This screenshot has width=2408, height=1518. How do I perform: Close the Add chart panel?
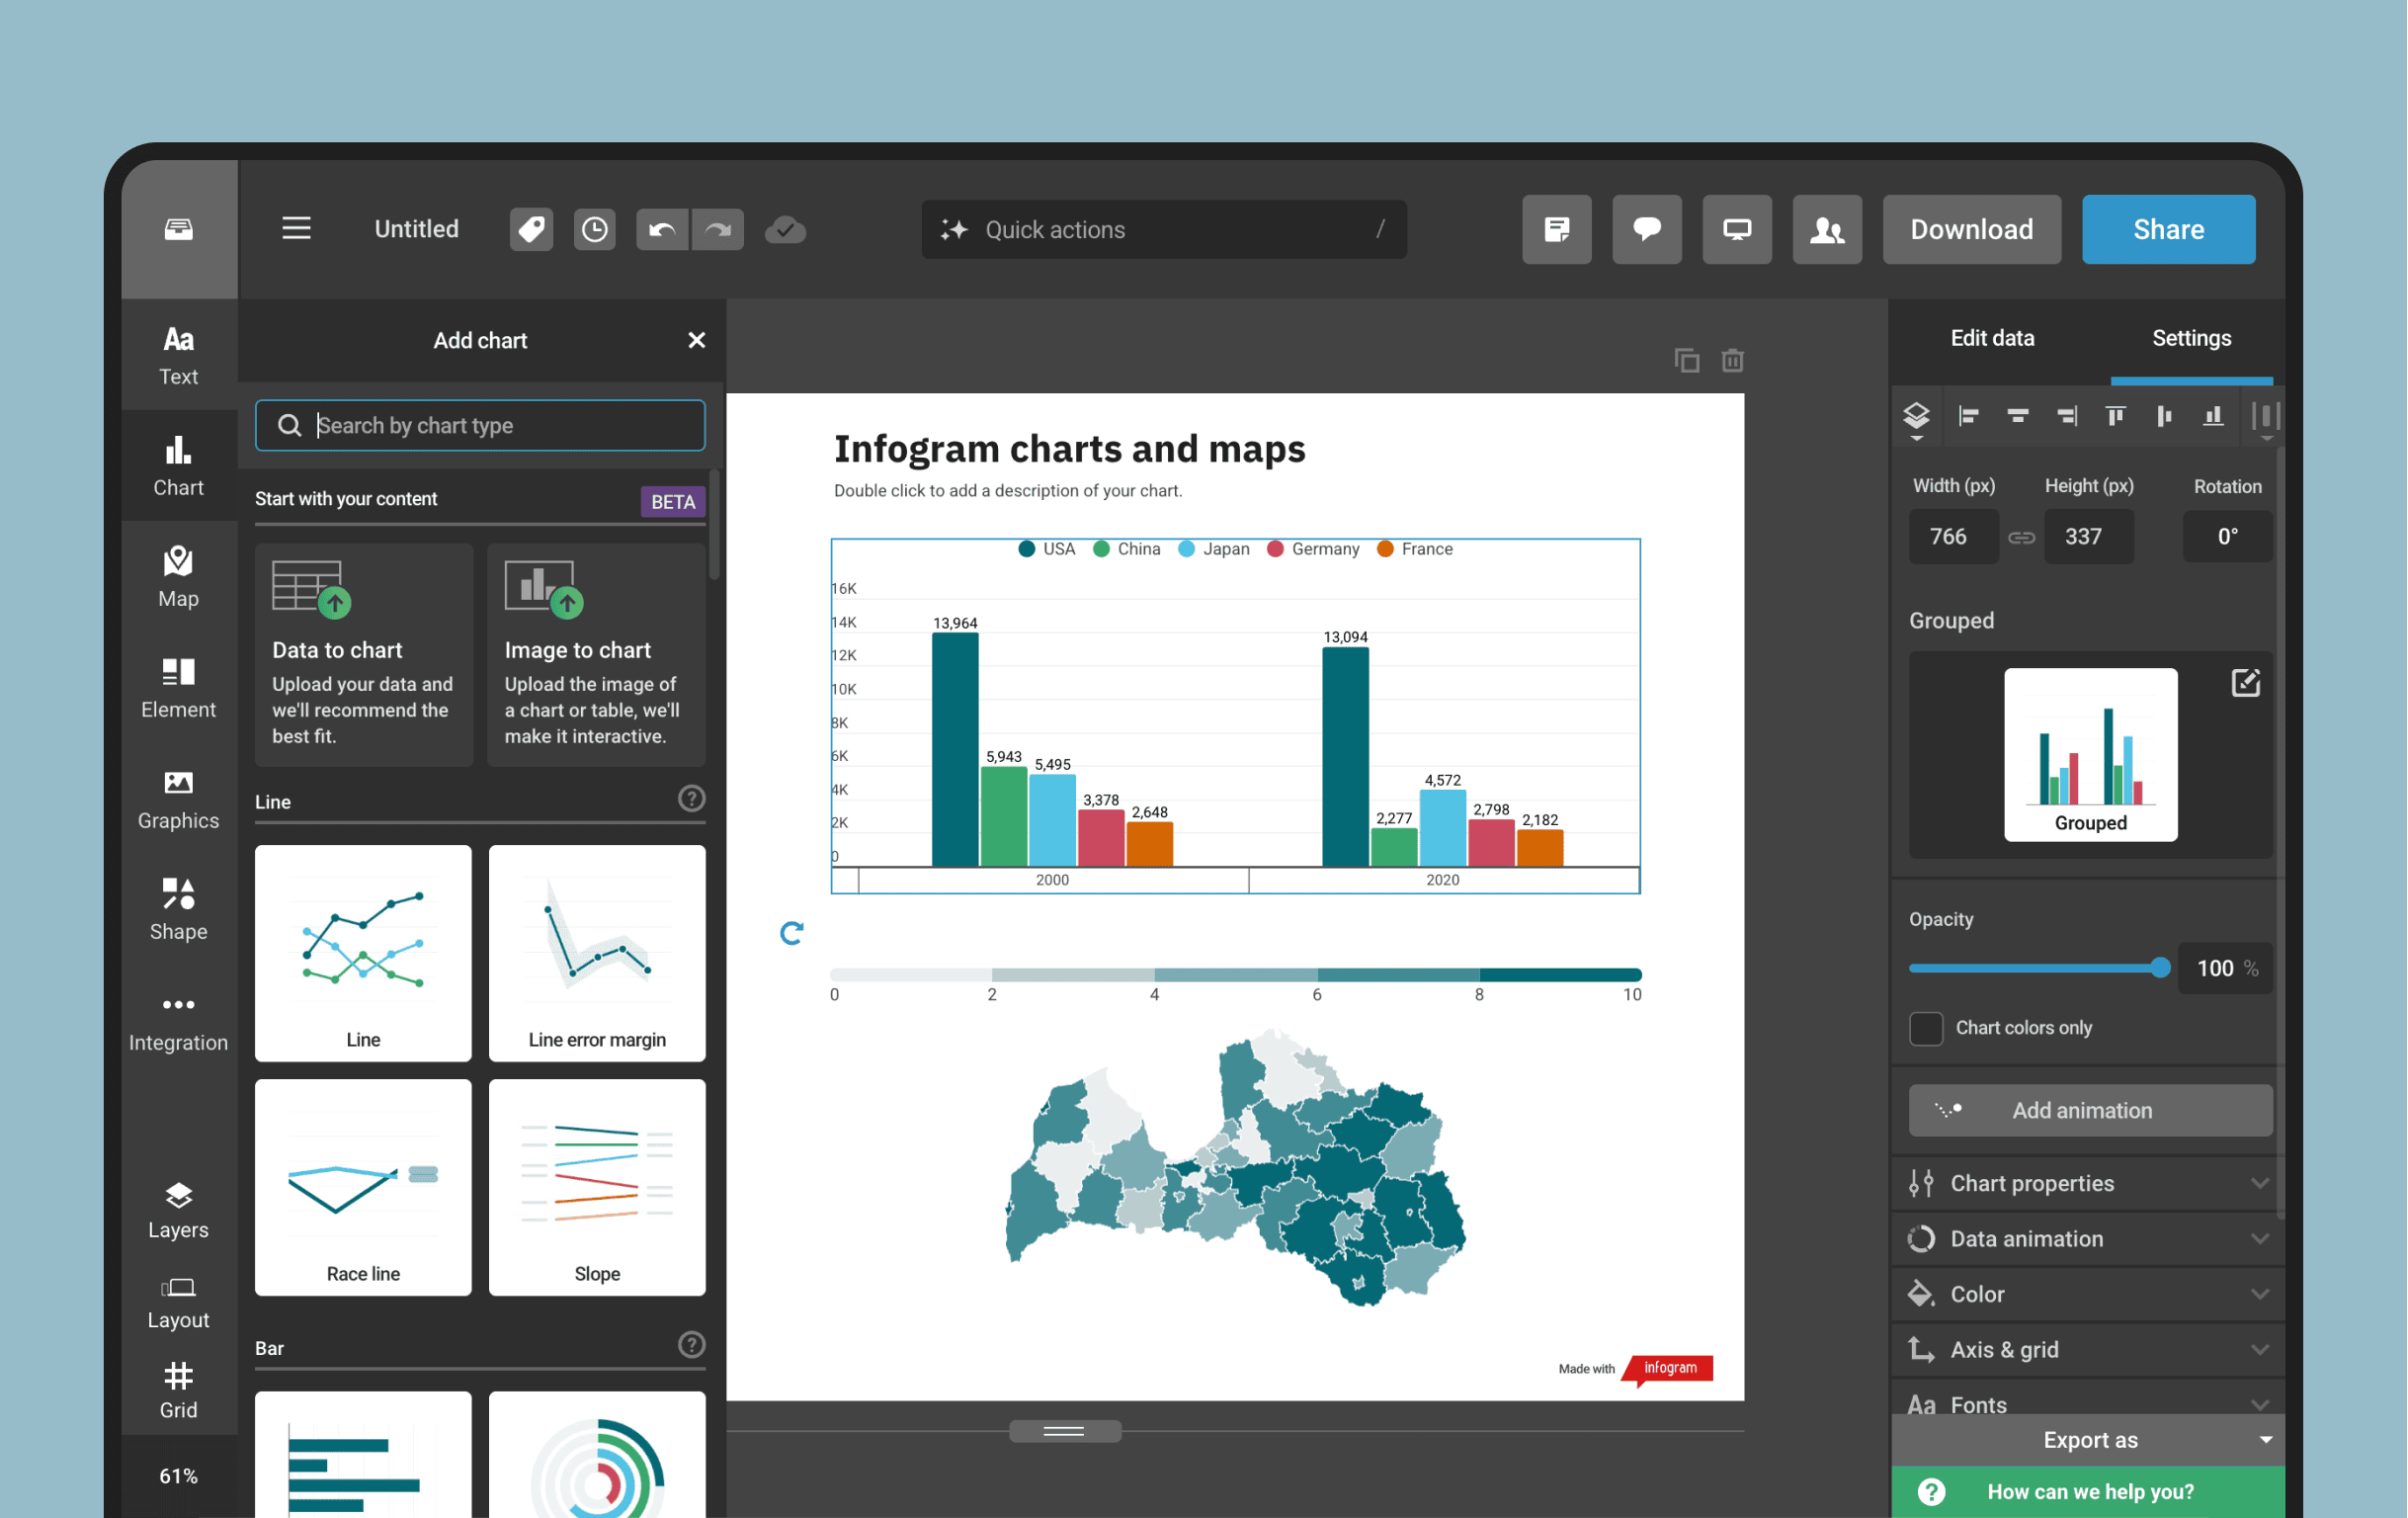pos(696,340)
